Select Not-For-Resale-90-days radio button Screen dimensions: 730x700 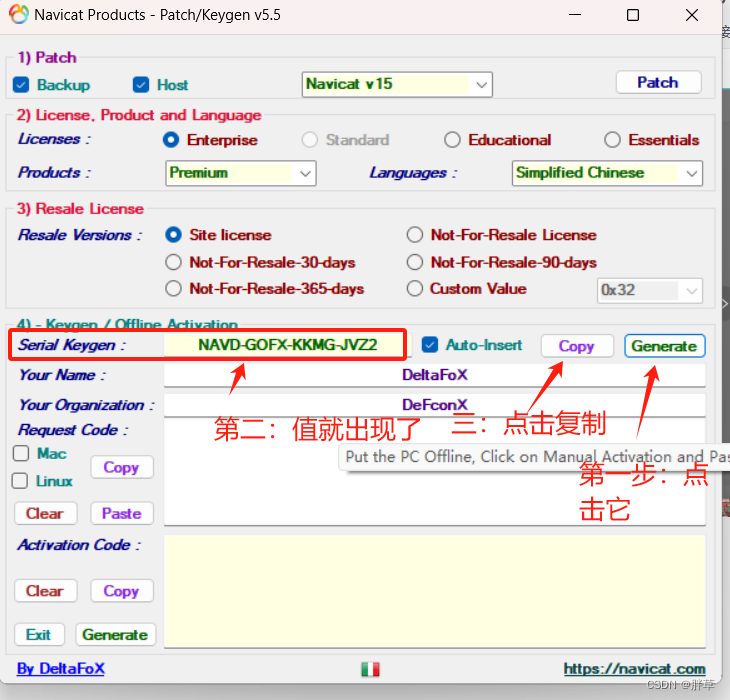pyautogui.click(x=415, y=262)
